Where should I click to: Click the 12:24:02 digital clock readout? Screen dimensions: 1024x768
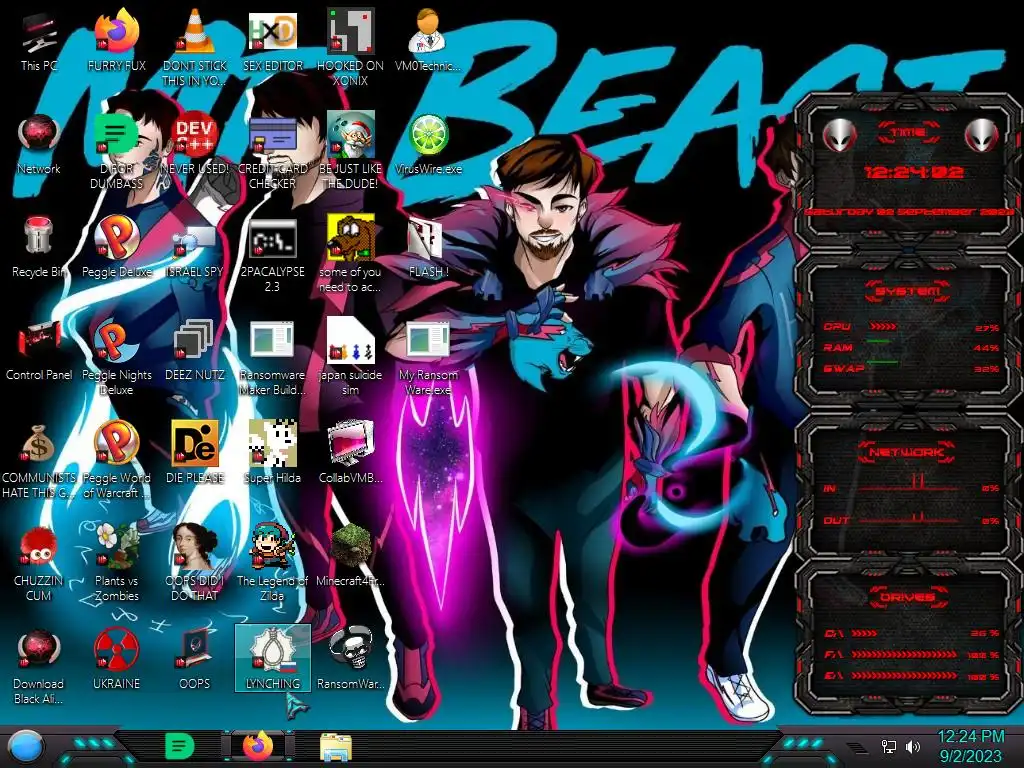click(x=914, y=172)
